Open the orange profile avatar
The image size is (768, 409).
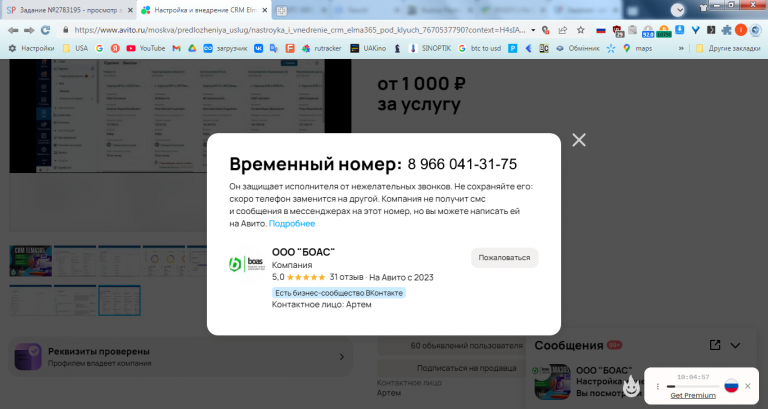coord(741,30)
